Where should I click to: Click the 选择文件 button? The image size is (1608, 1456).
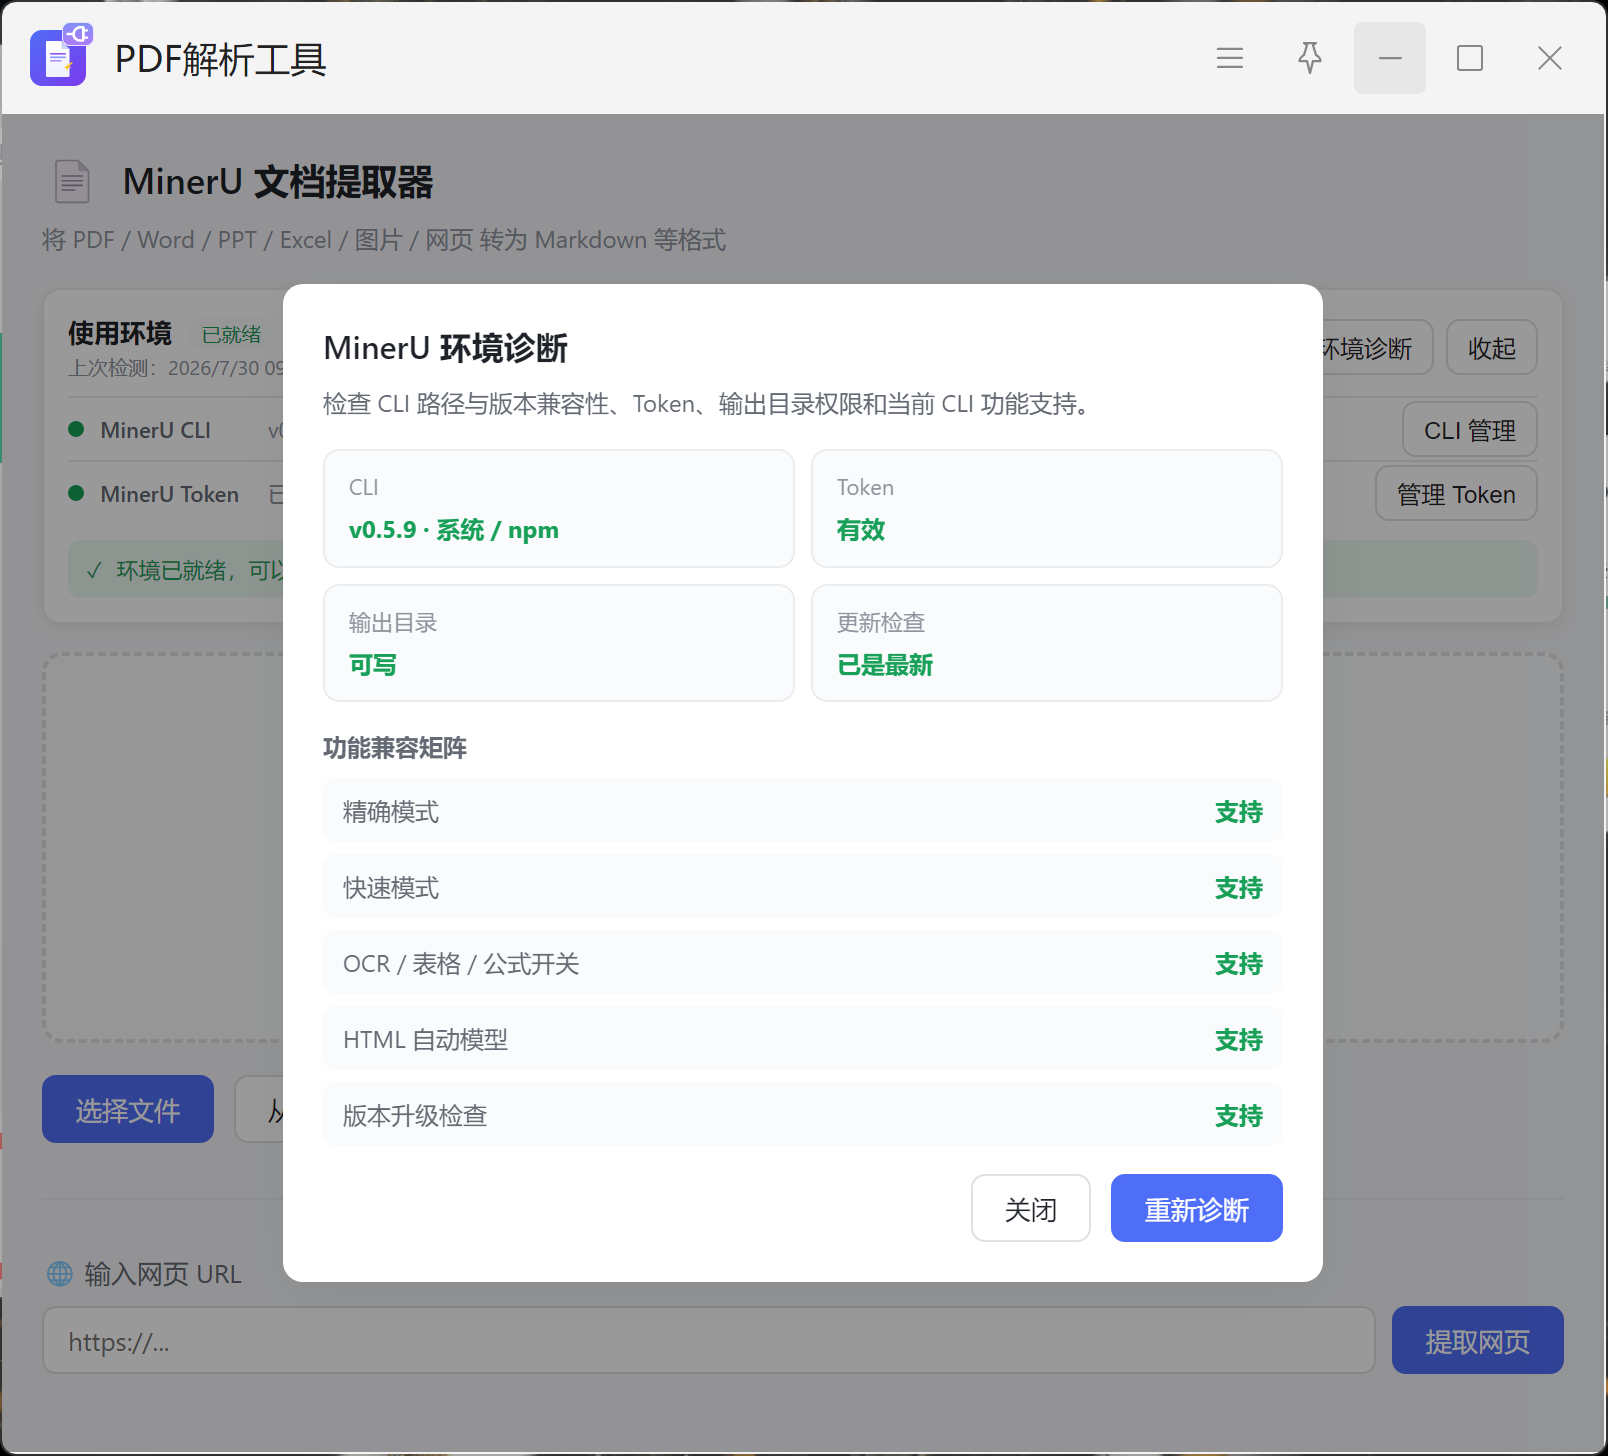[x=128, y=1109]
